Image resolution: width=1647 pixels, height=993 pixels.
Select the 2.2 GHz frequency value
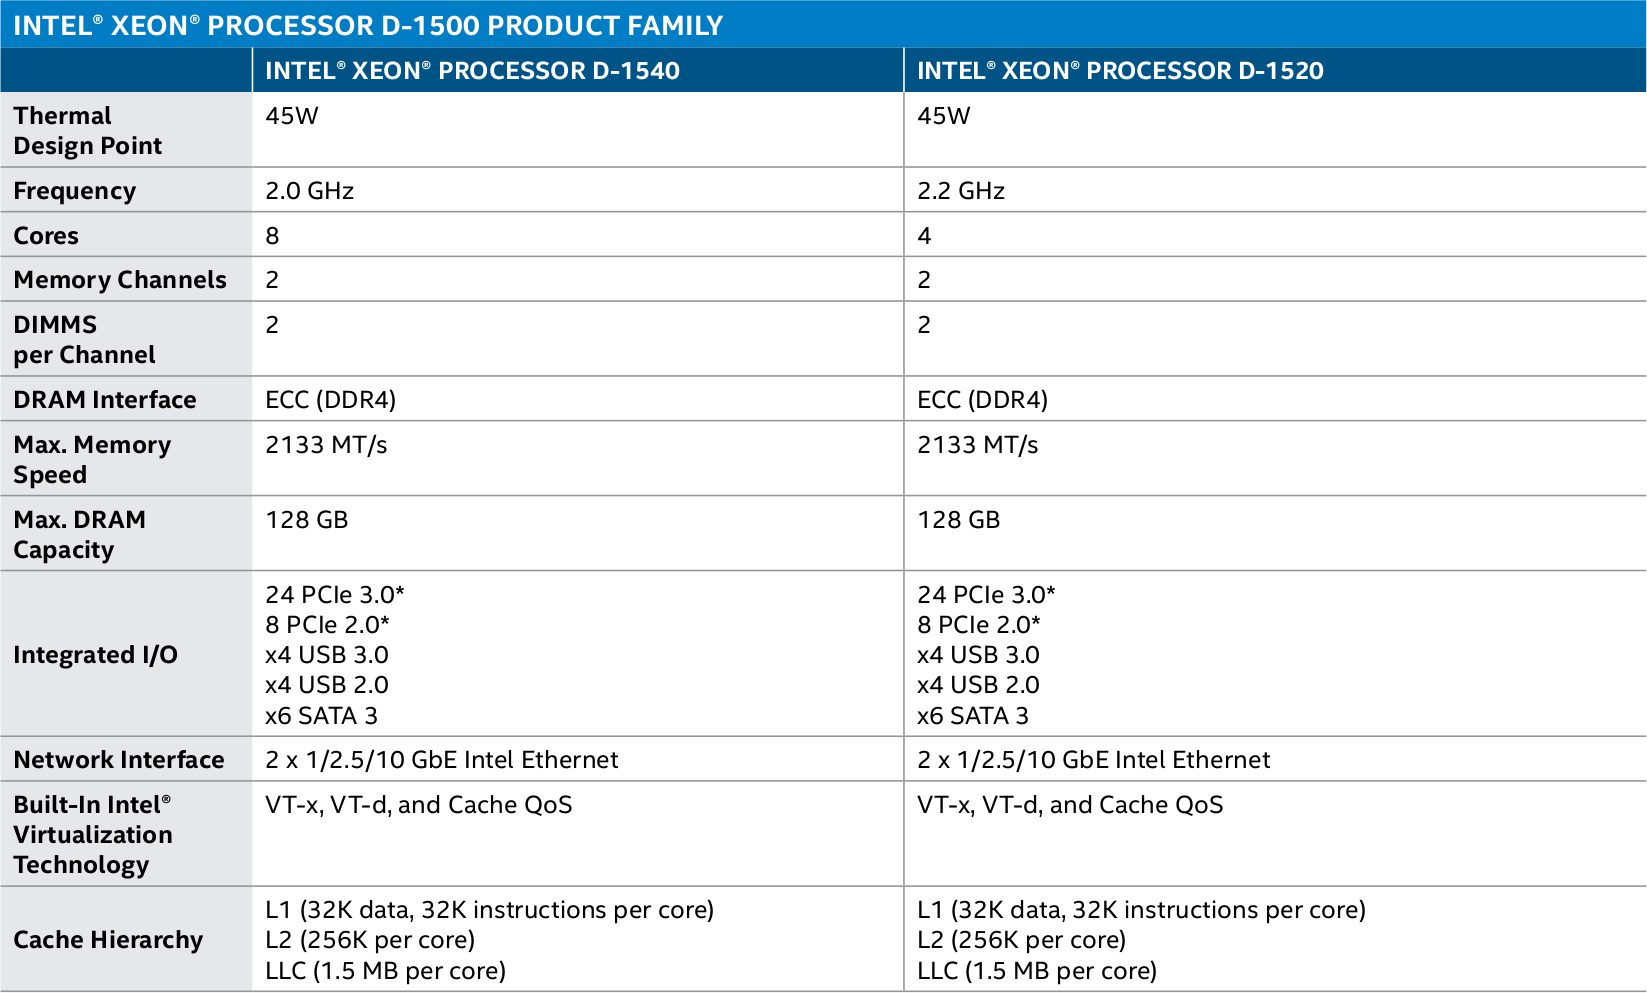click(x=961, y=191)
